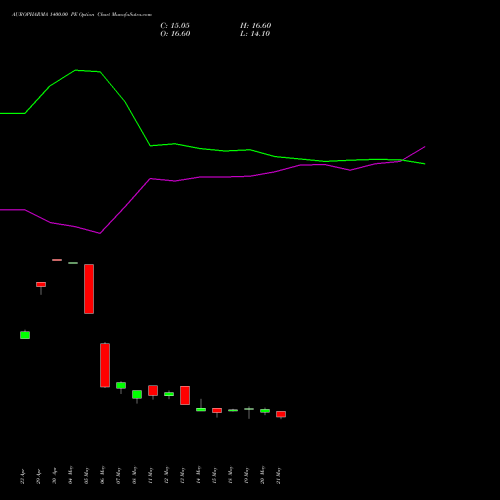Click the 08 May date label
Screen dimensions: 500x500
134,475
